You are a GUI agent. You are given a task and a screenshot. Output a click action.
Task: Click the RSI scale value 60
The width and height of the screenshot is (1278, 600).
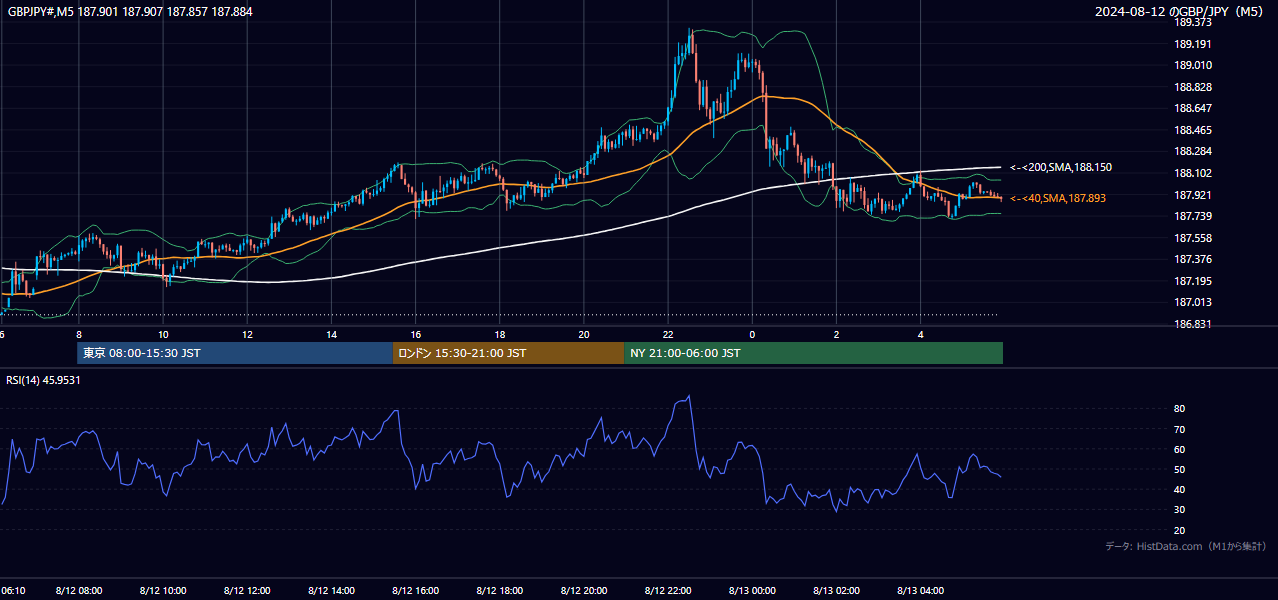[x=1180, y=449]
